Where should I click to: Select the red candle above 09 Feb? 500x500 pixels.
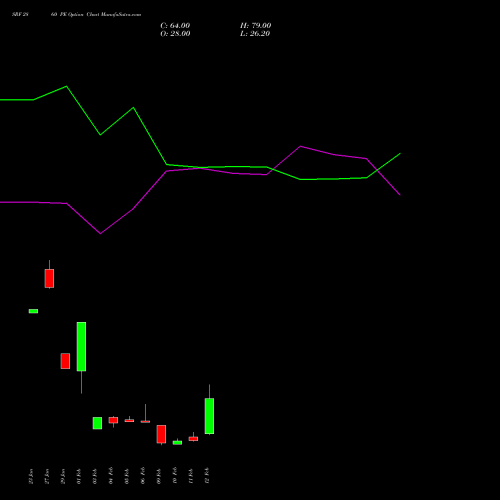[161, 434]
